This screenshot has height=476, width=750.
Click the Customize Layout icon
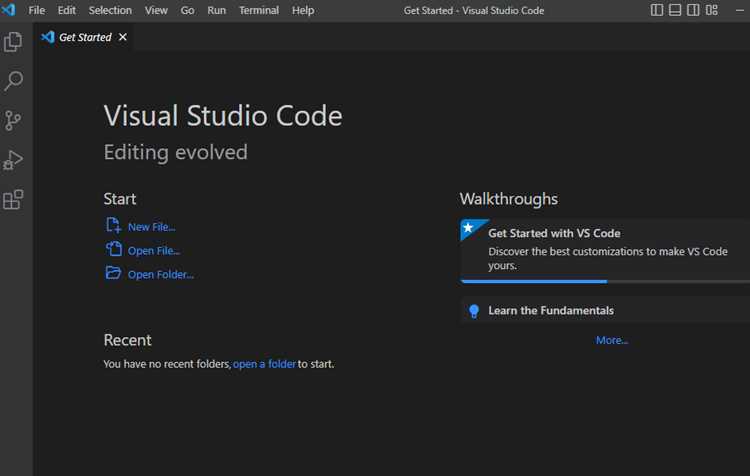712,10
